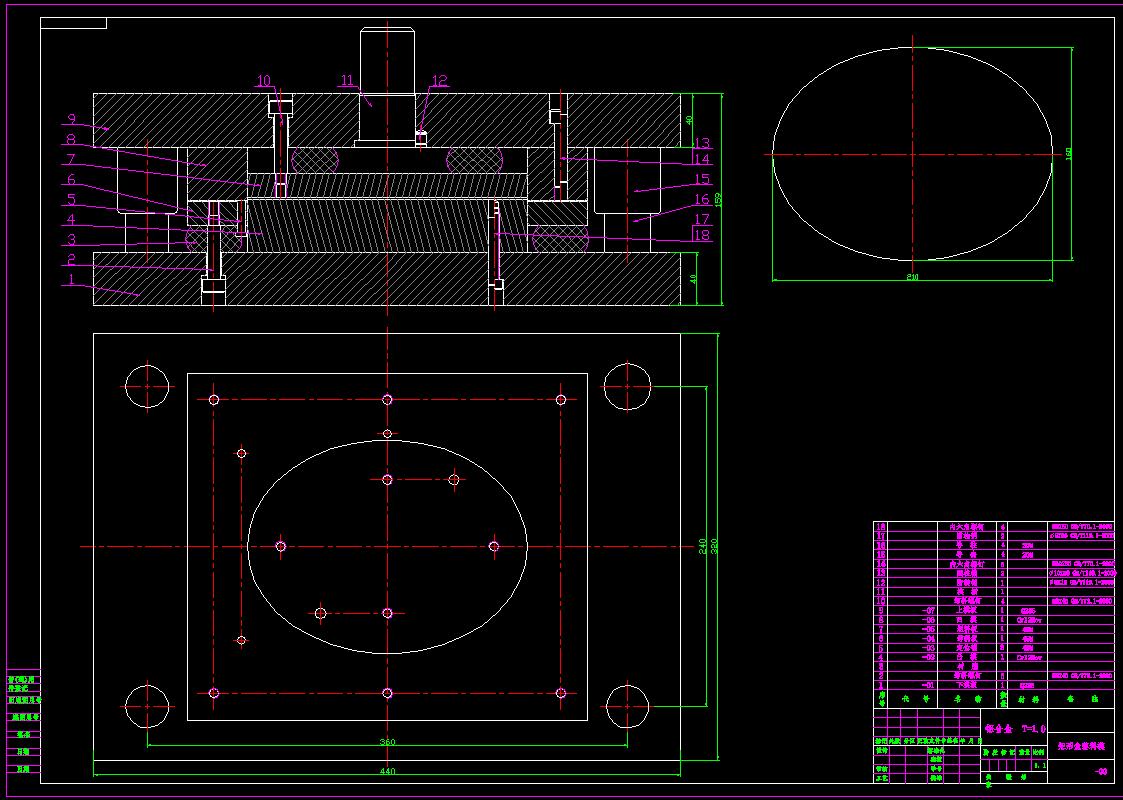Select the 160 ellipse height dimension
The height and width of the screenshot is (800, 1123).
[1069, 155]
